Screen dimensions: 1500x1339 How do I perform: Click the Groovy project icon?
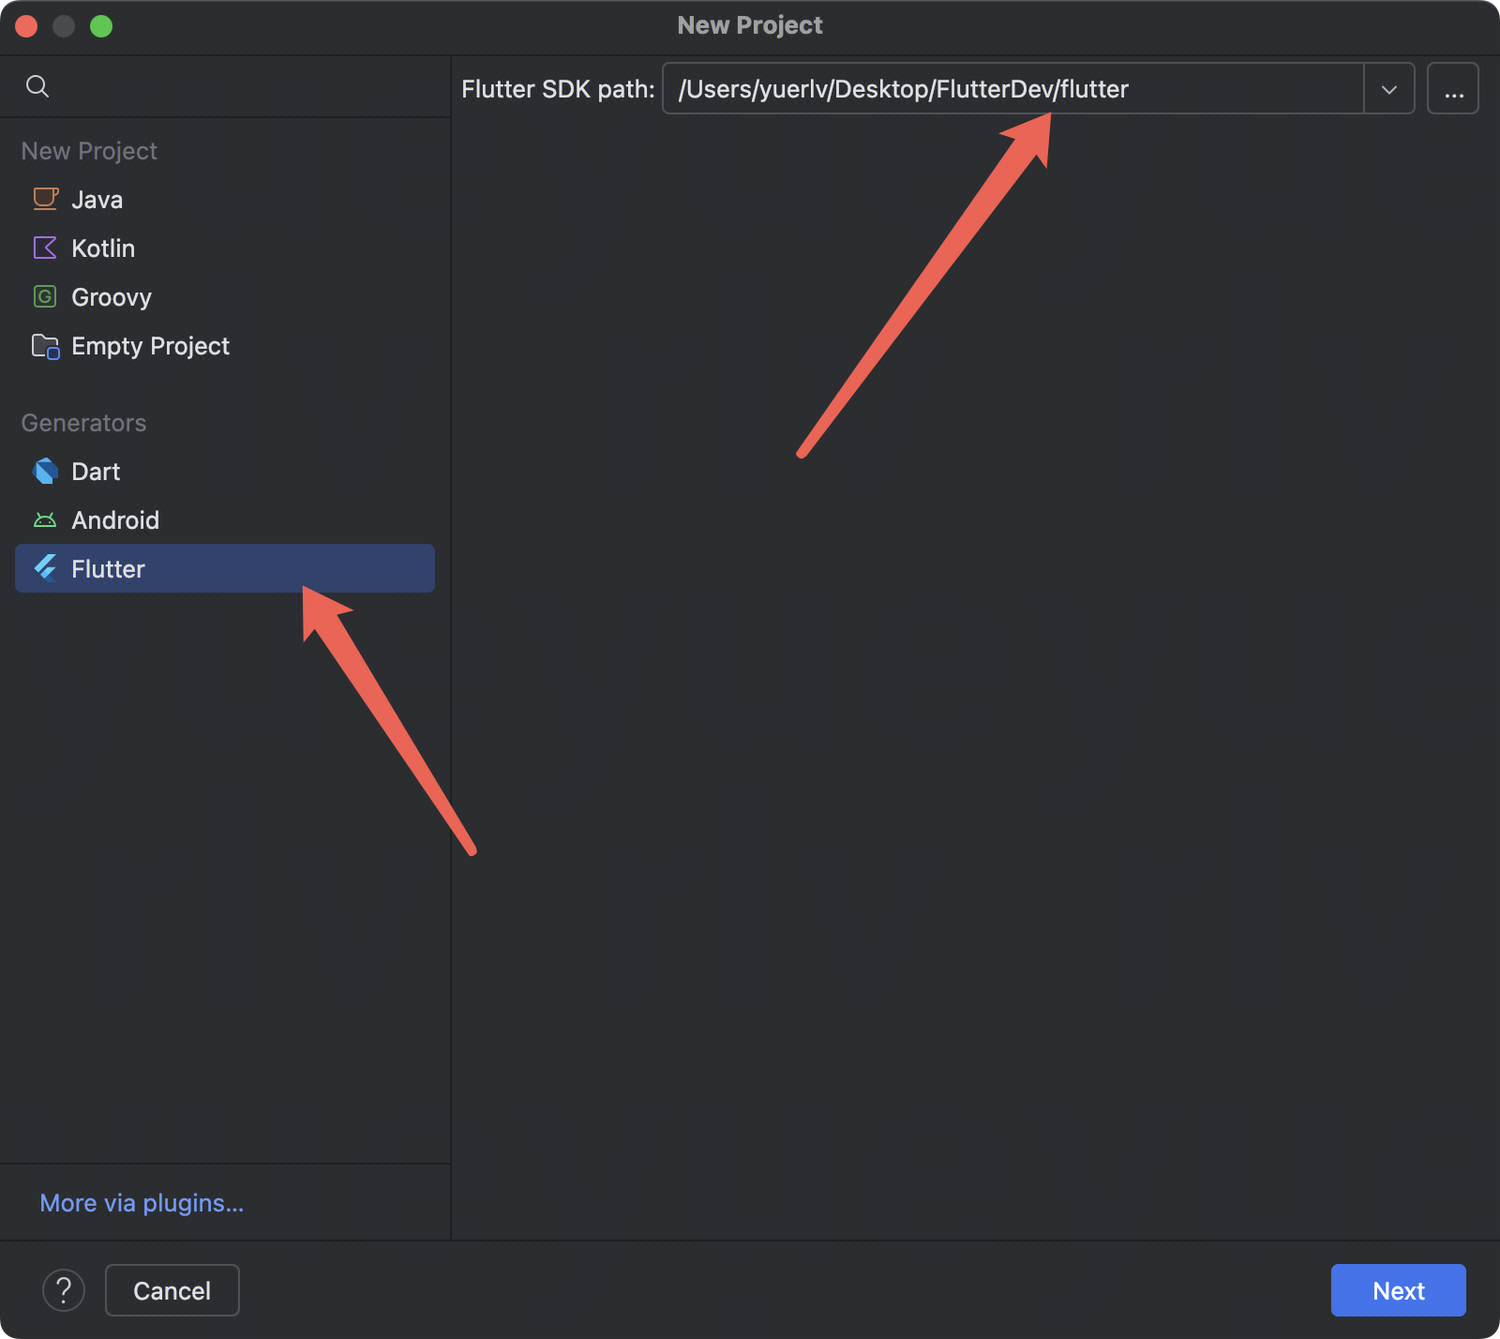(45, 297)
